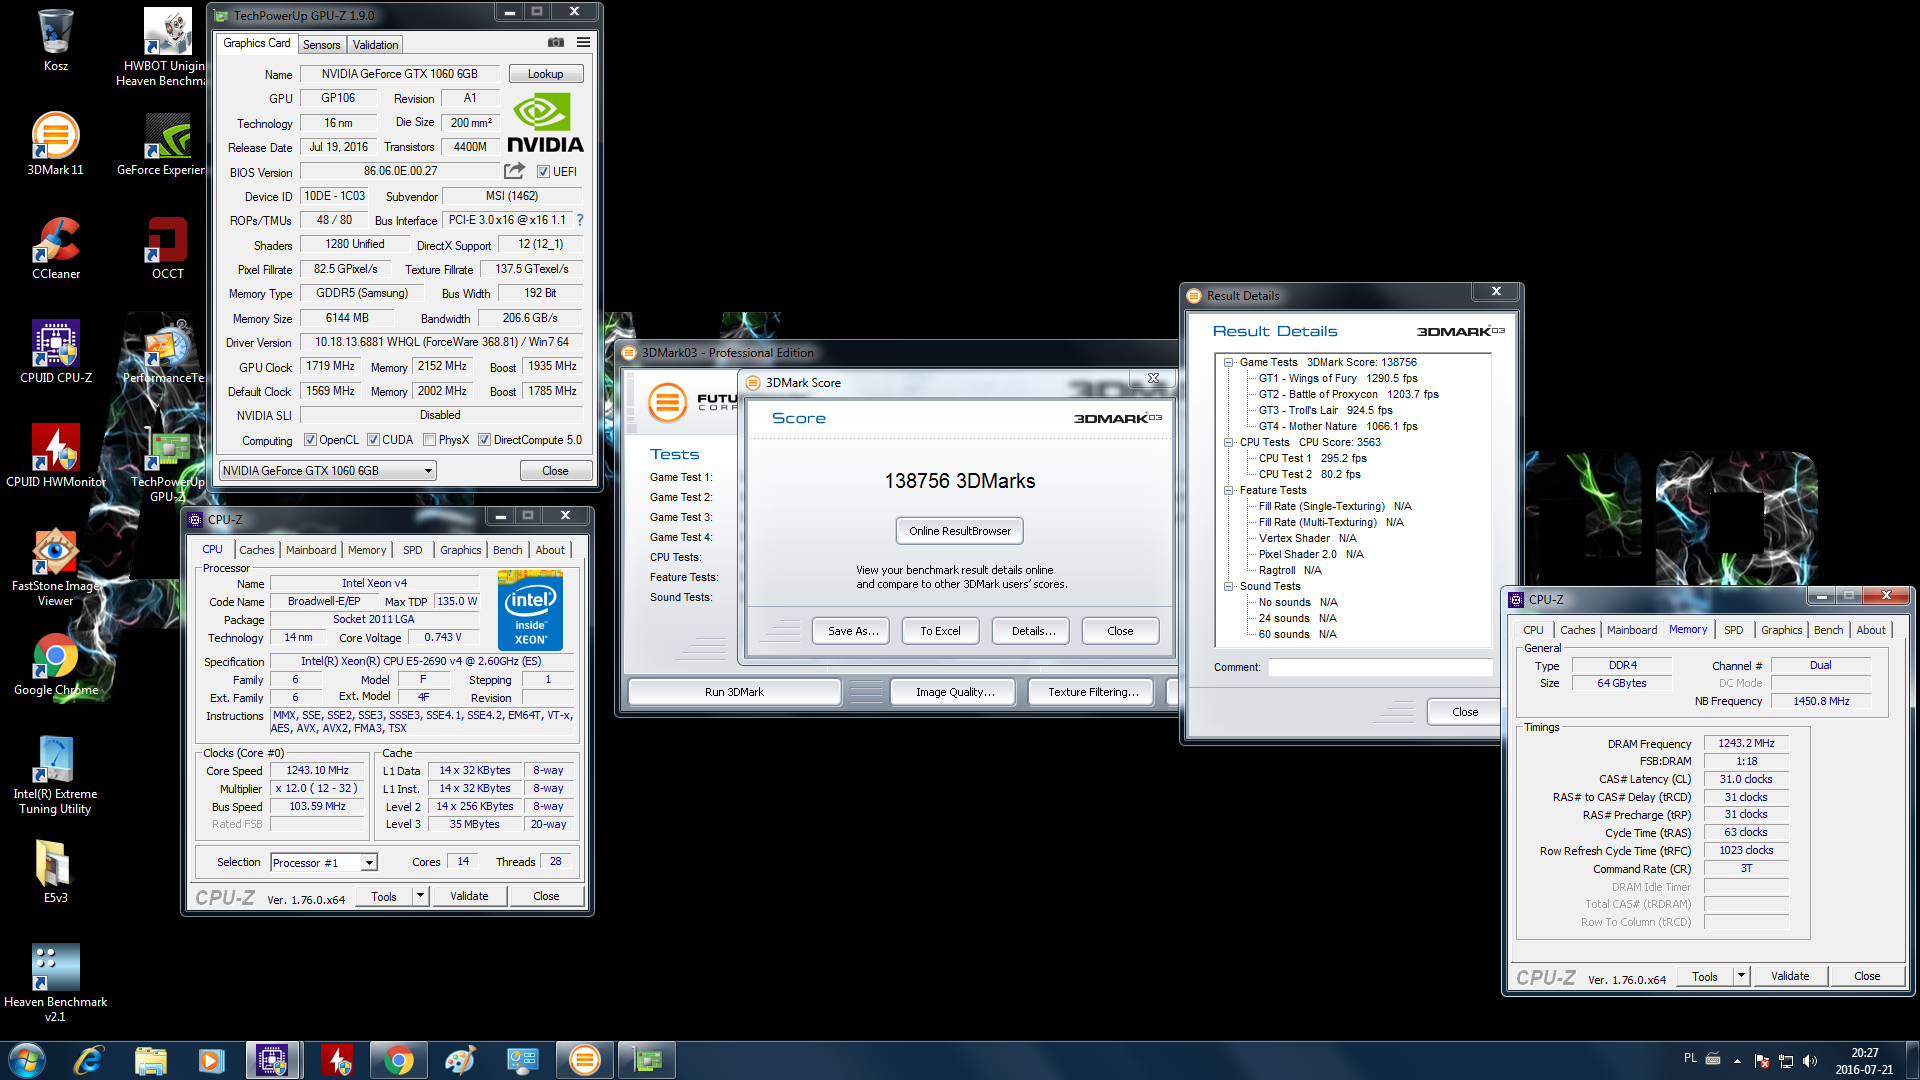Launch FastStone Image Viewer shortcut

click(x=56, y=566)
